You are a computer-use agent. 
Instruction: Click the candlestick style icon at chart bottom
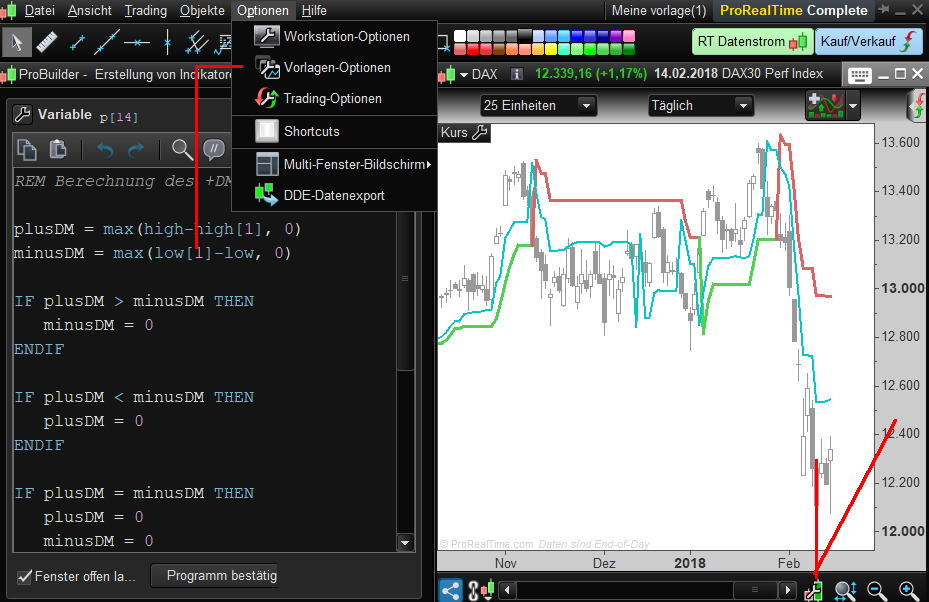click(488, 589)
